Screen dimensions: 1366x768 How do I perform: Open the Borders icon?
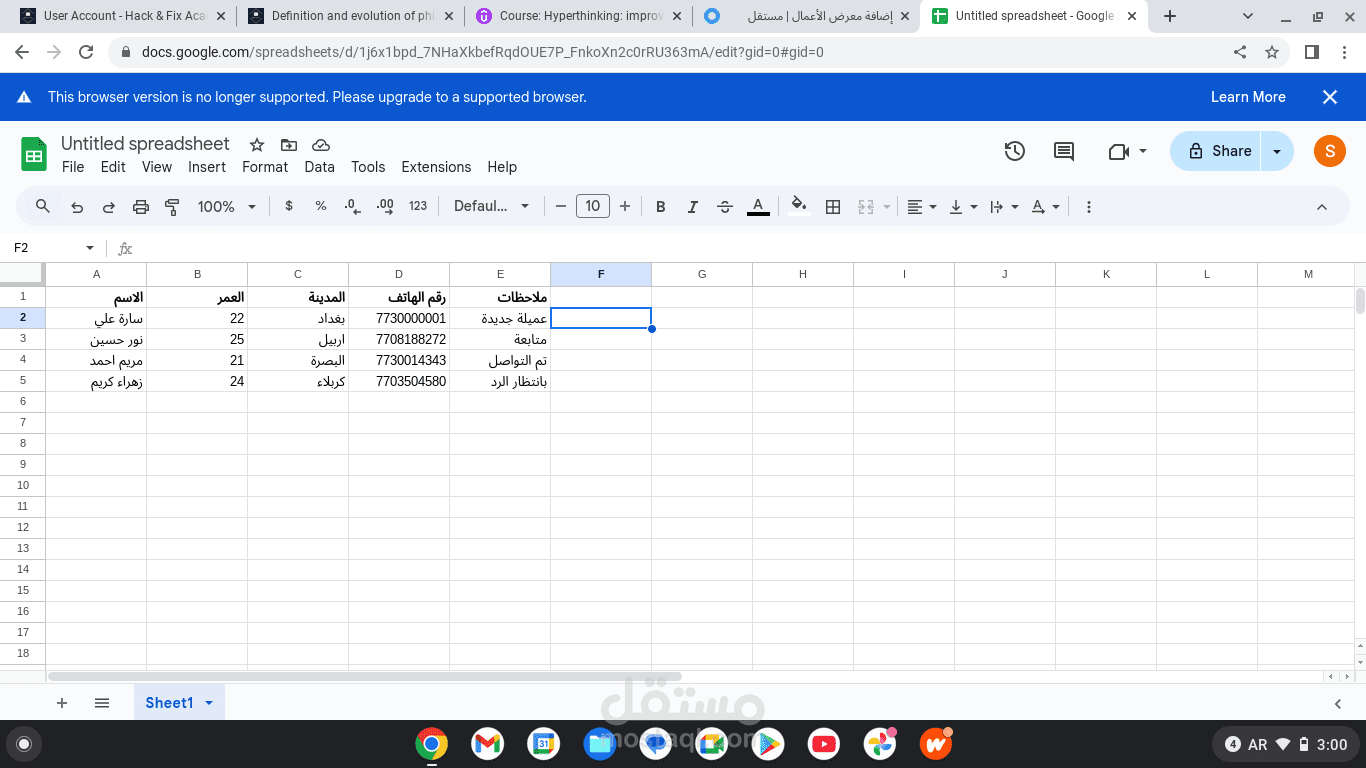832,206
